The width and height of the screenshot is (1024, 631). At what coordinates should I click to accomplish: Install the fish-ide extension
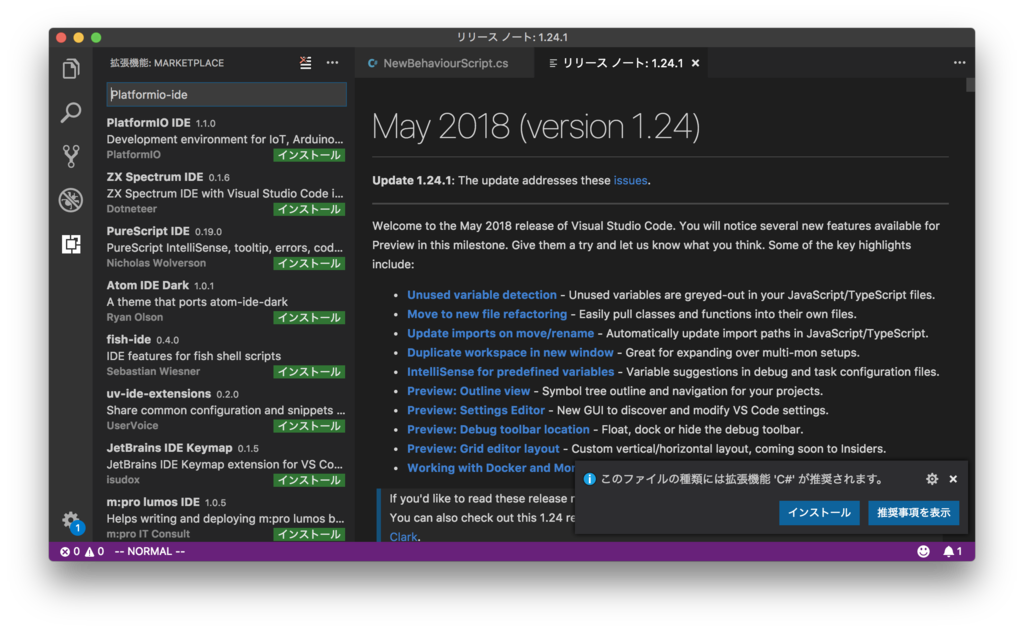pyautogui.click(x=309, y=372)
